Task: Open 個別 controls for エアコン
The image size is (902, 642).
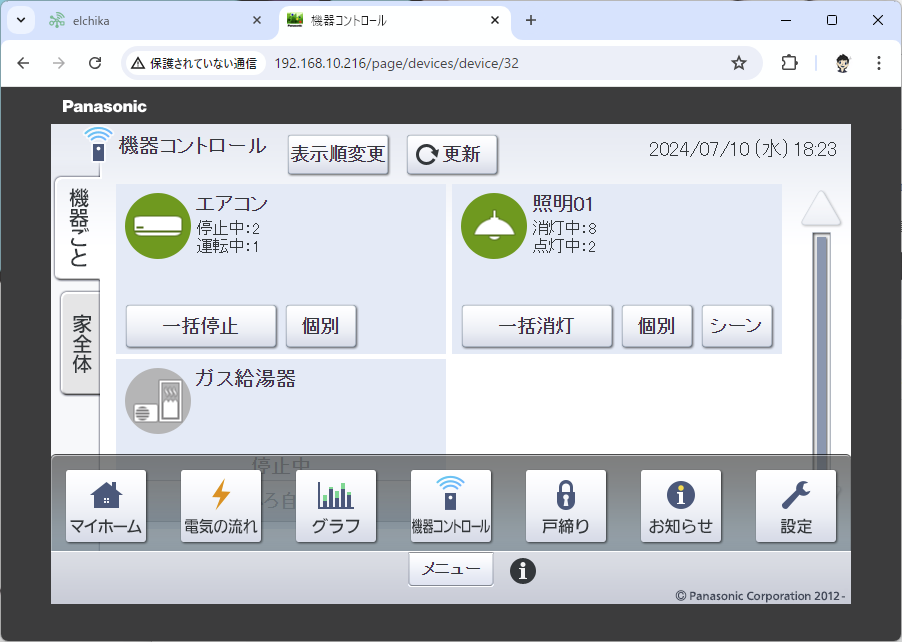Action: point(321,326)
